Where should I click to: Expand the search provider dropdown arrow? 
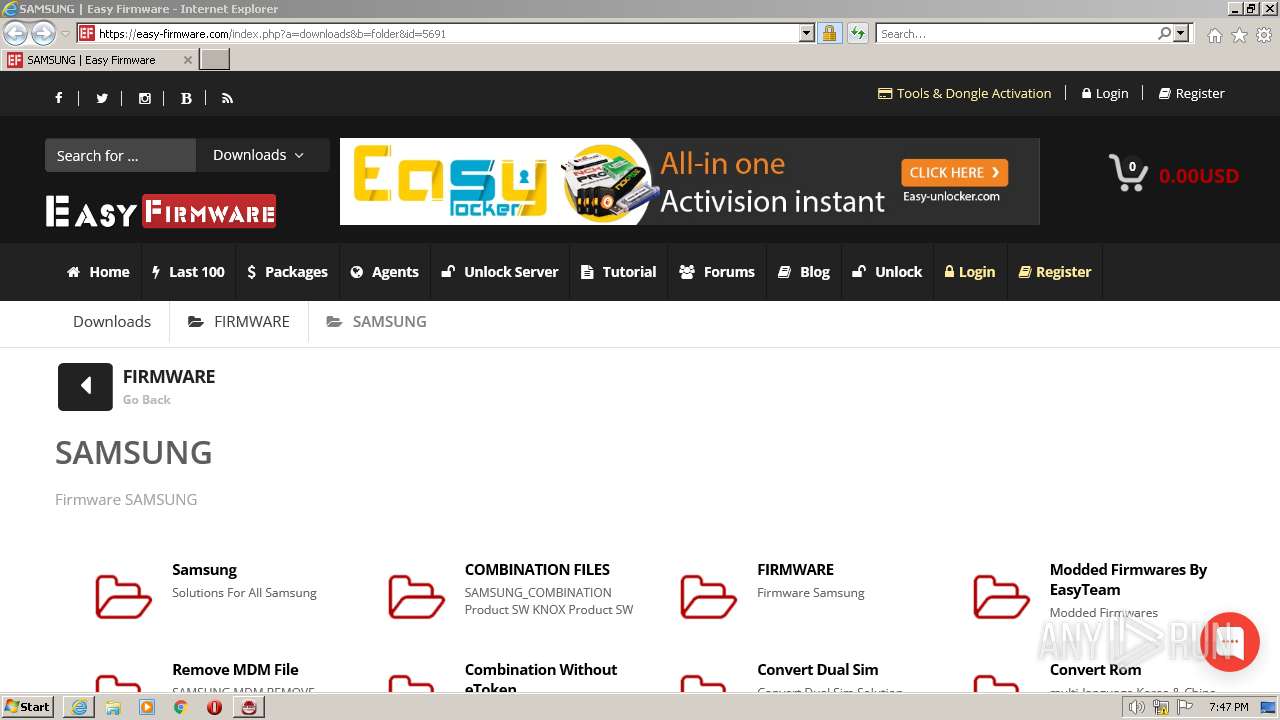click(1181, 34)
